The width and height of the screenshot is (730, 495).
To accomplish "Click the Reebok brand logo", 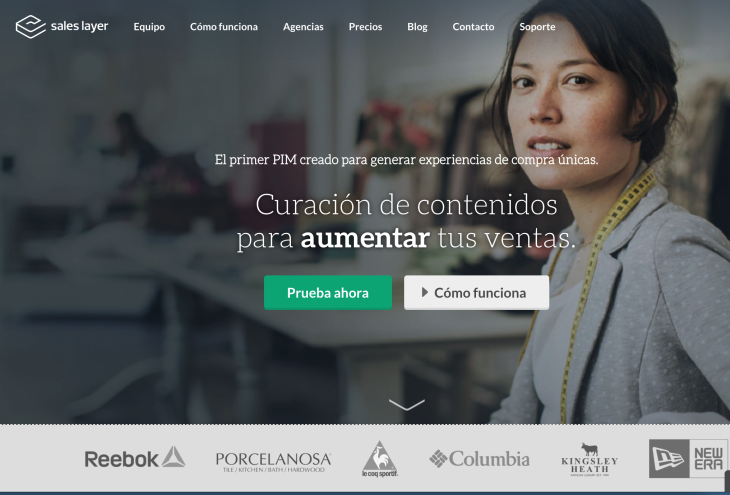I will point(135,458).
